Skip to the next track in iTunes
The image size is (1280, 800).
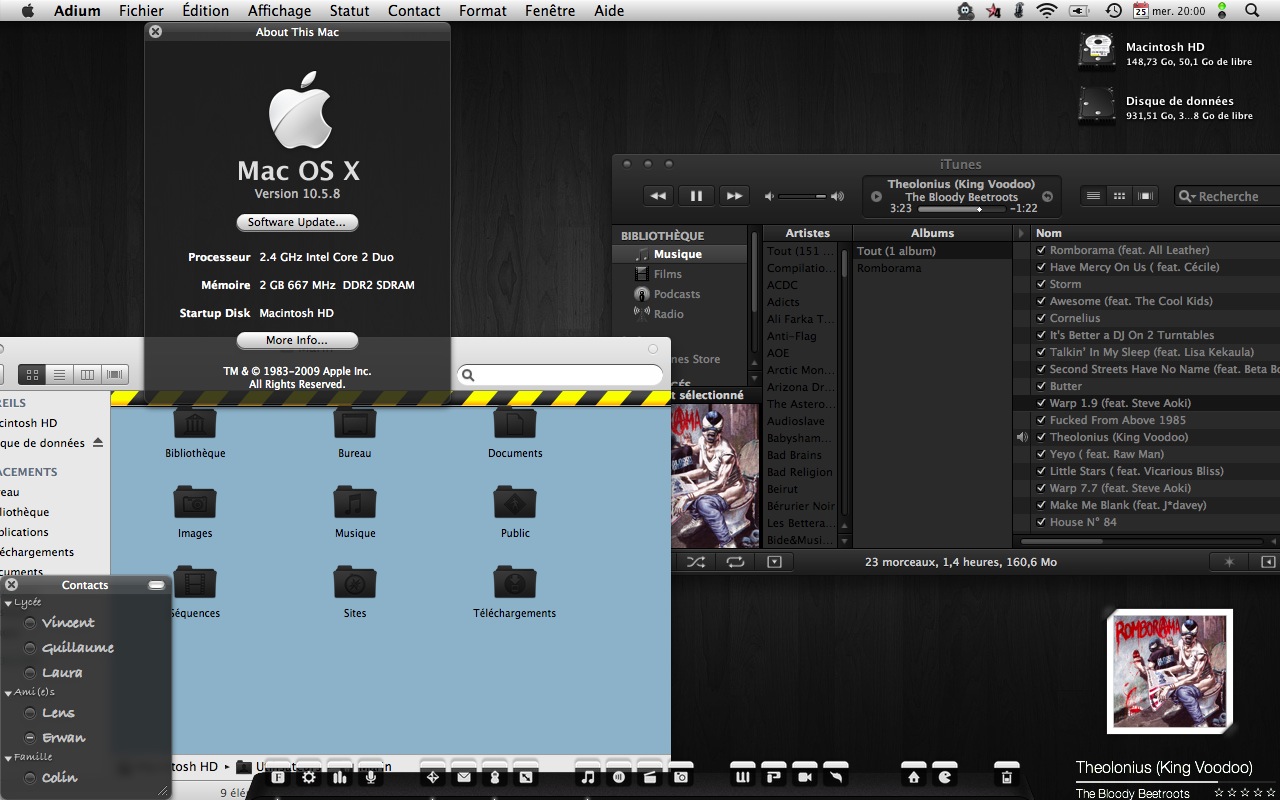735,196
